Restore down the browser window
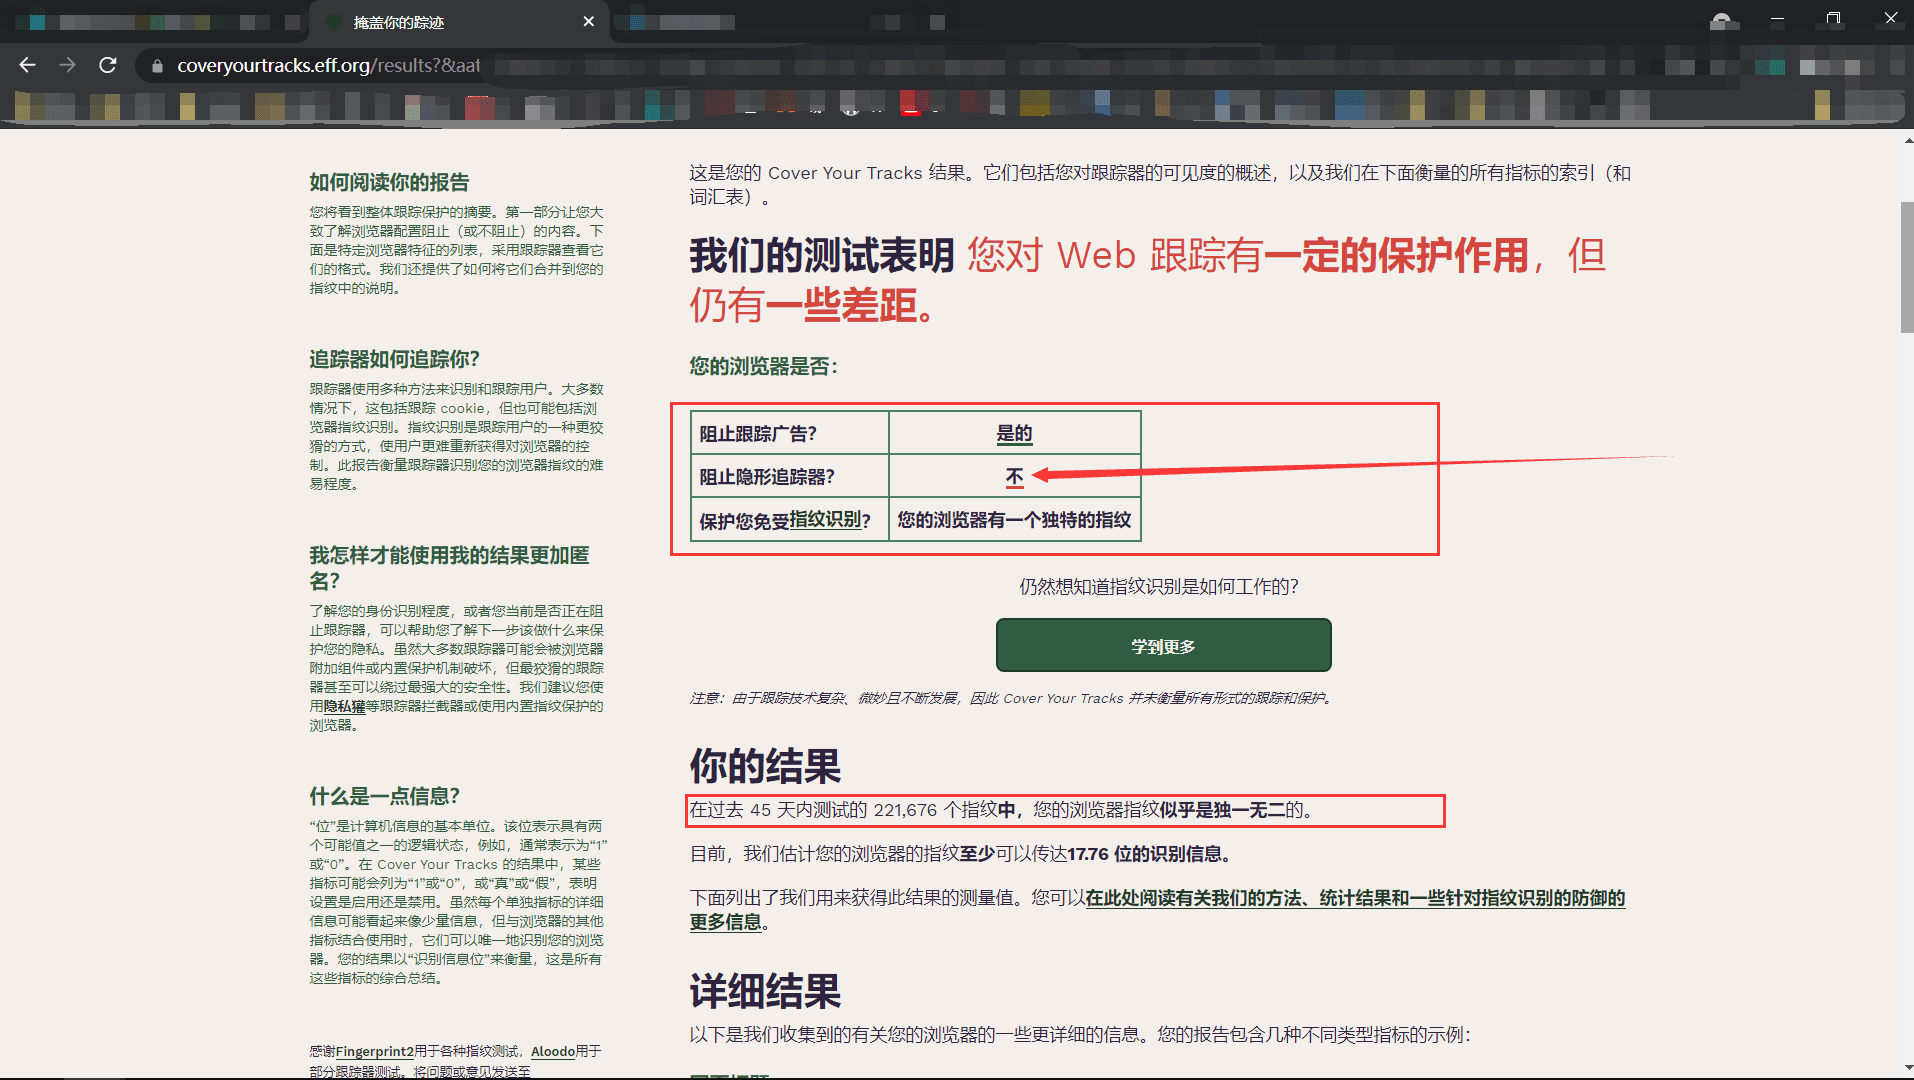The image size is (1914, 1080). [1833, 18]
